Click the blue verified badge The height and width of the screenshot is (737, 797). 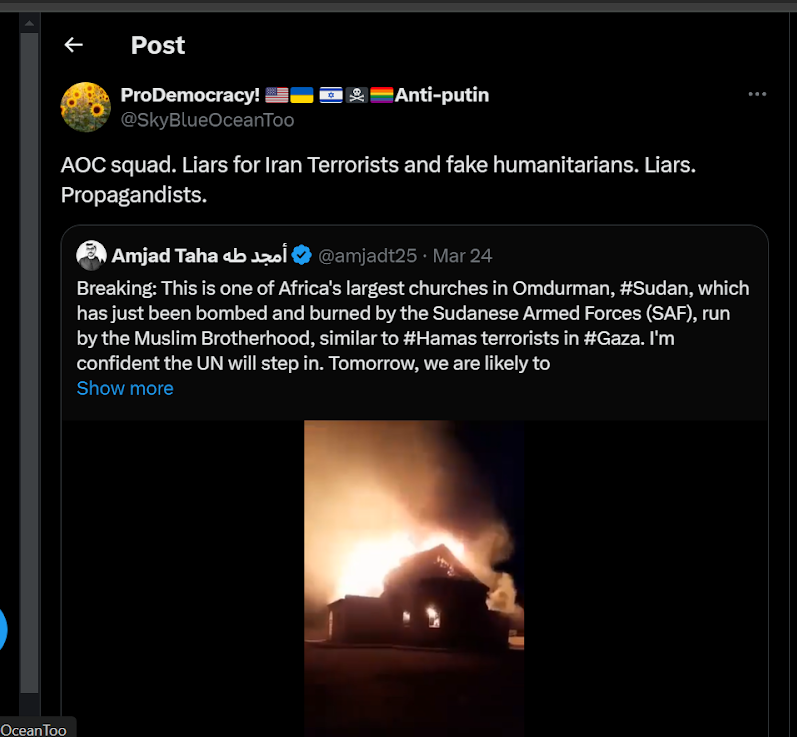click(x=301, y=255)
